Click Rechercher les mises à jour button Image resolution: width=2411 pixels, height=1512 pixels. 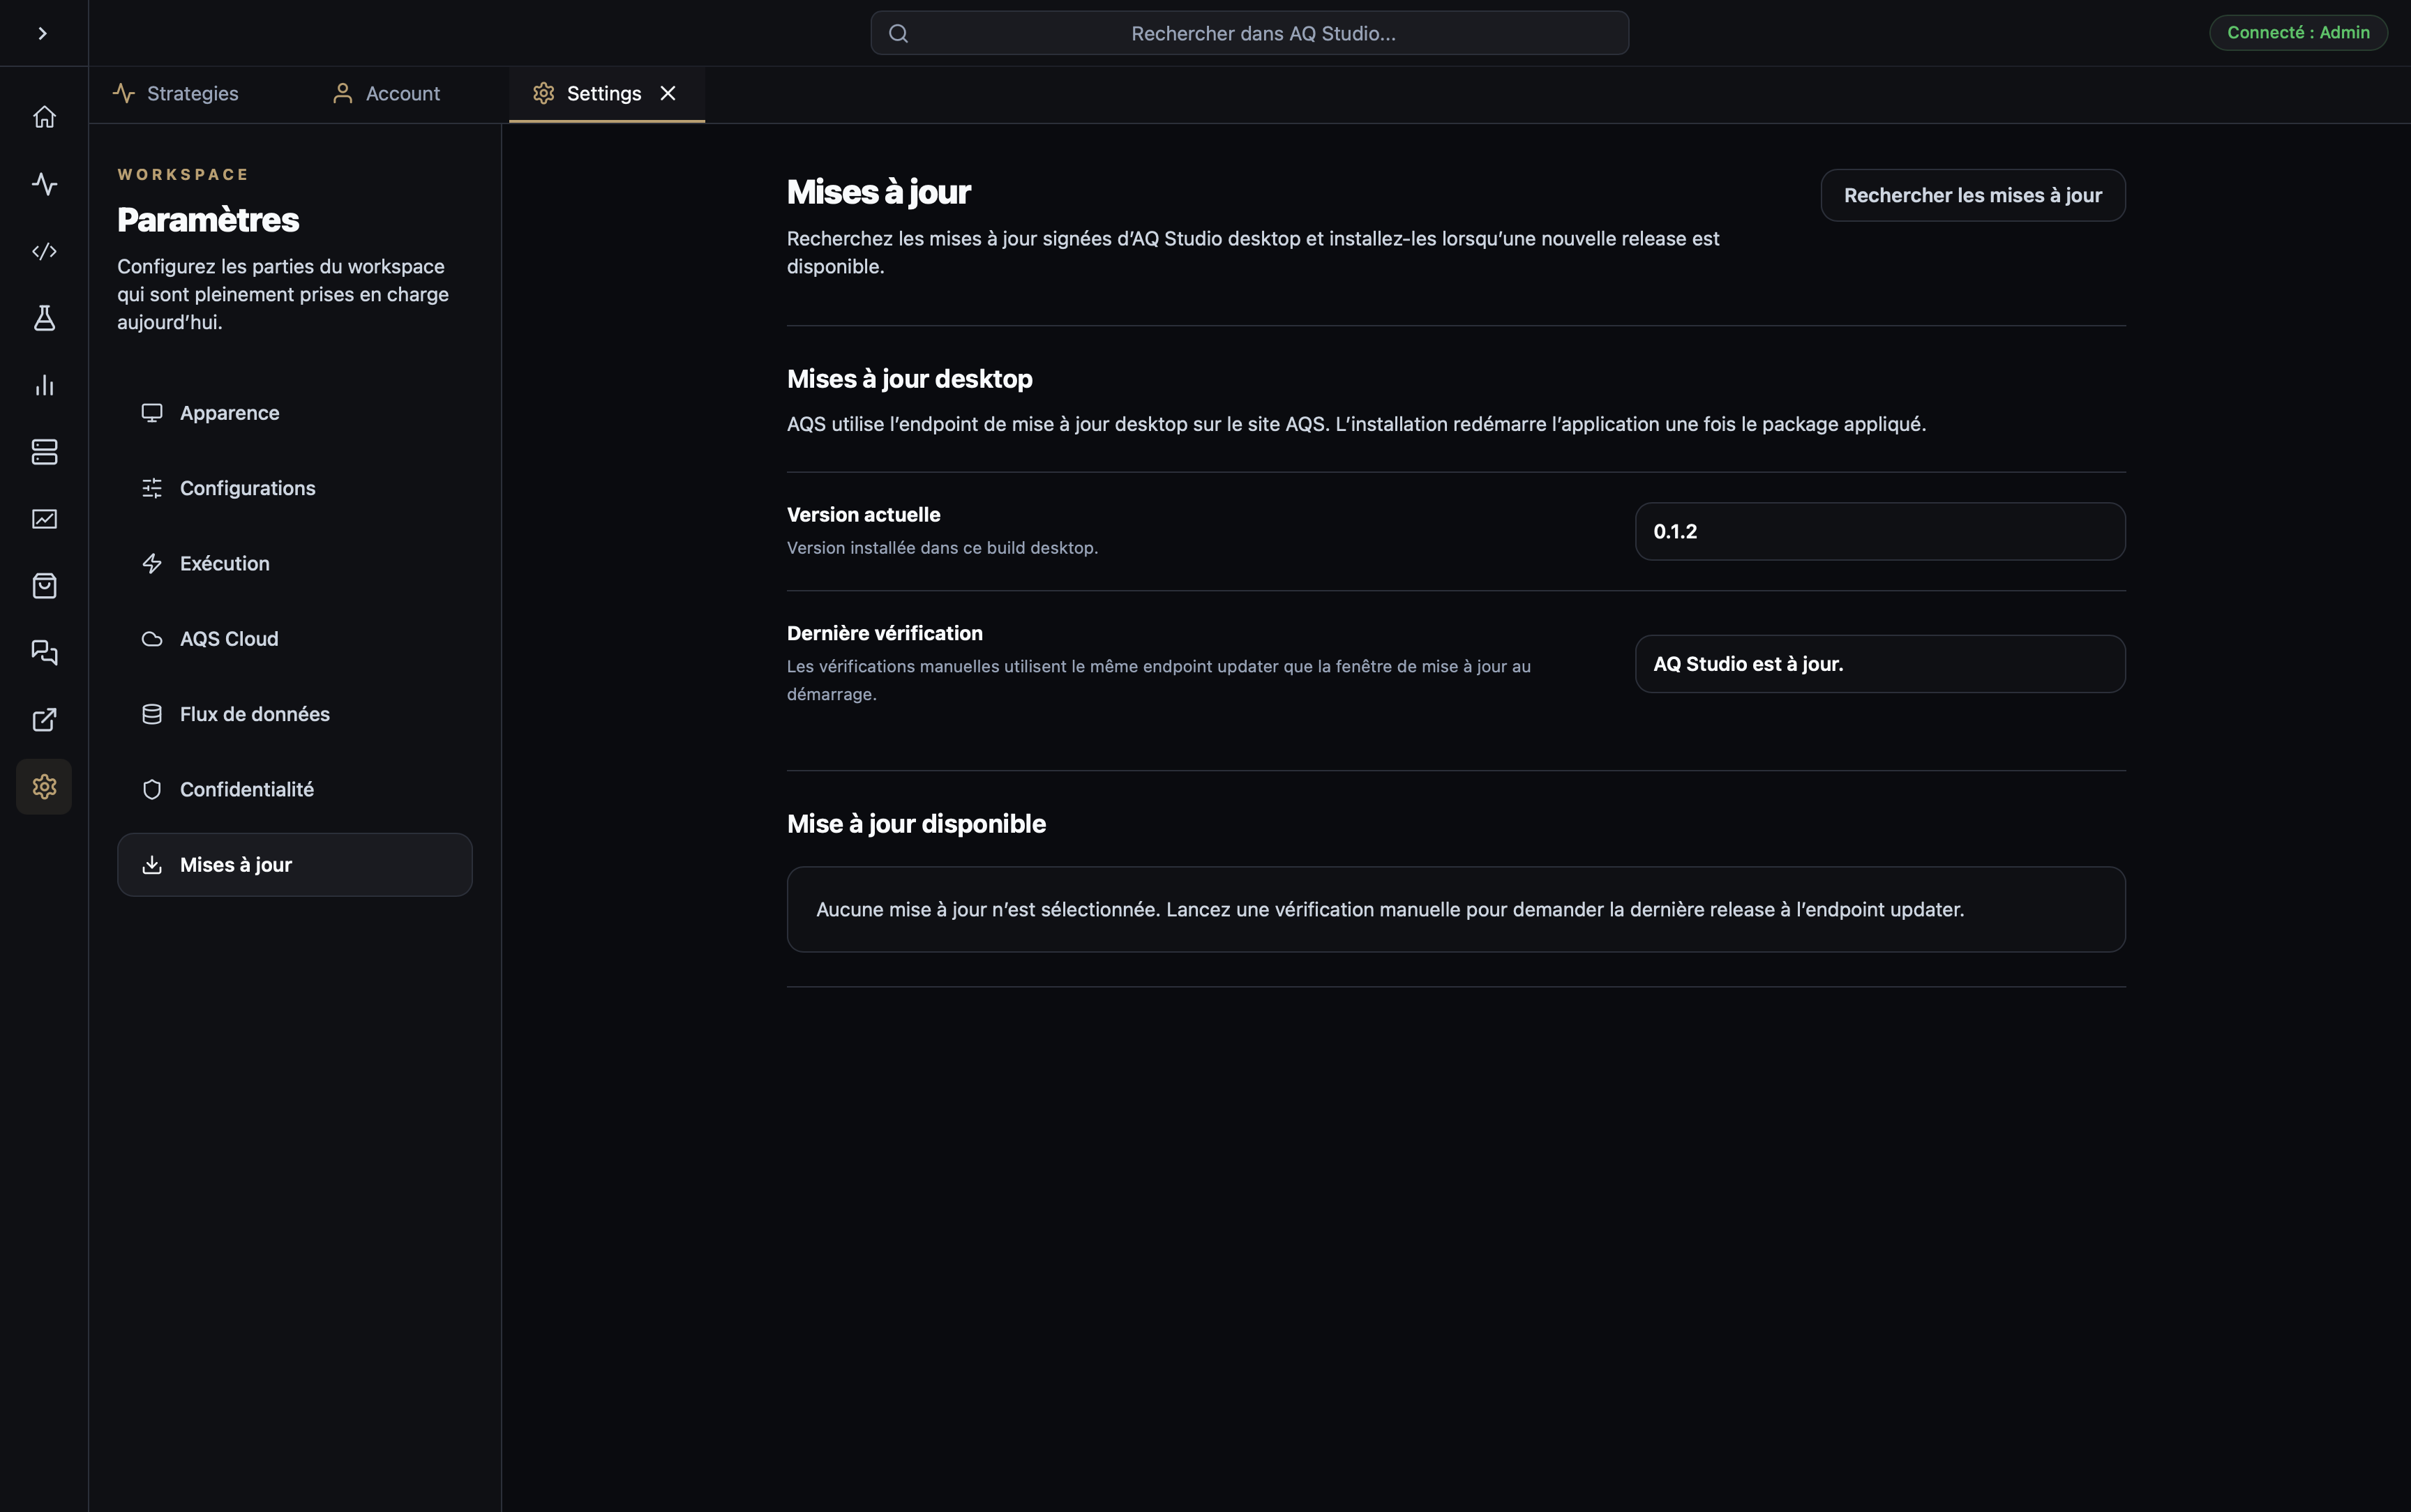click(x=1972, y=195)
